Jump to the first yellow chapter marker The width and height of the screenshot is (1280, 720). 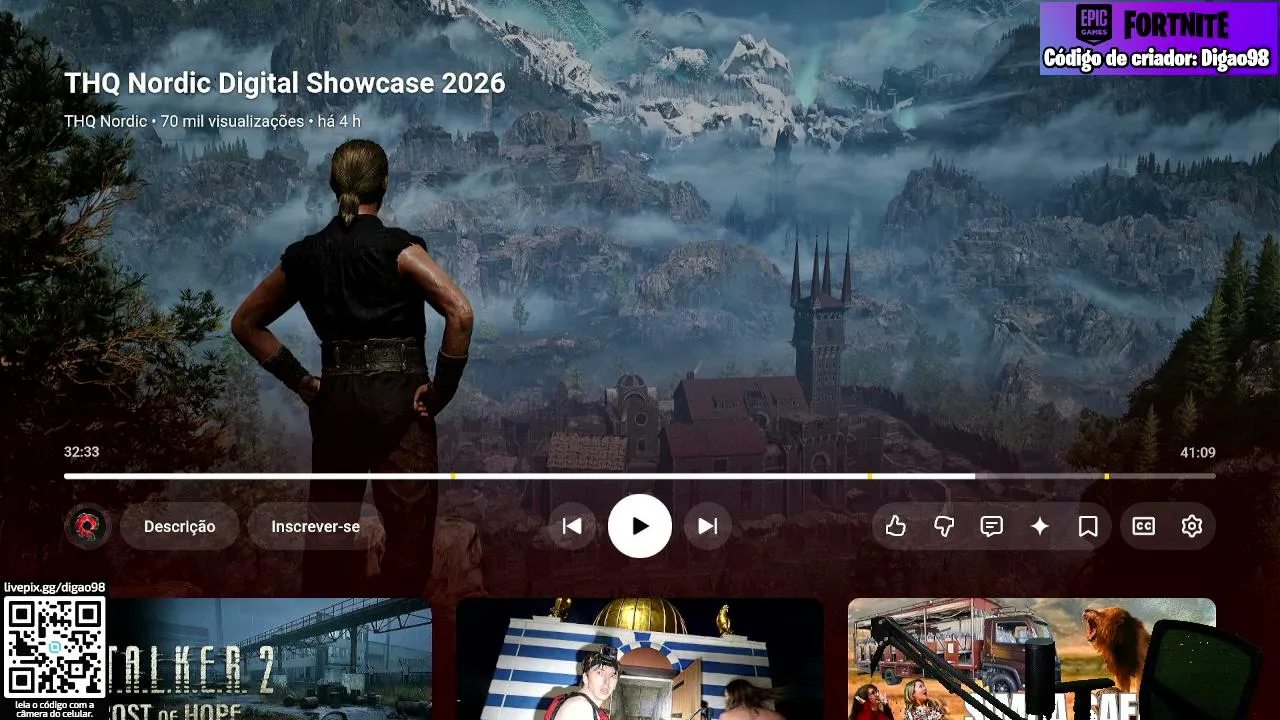(453, 476)
